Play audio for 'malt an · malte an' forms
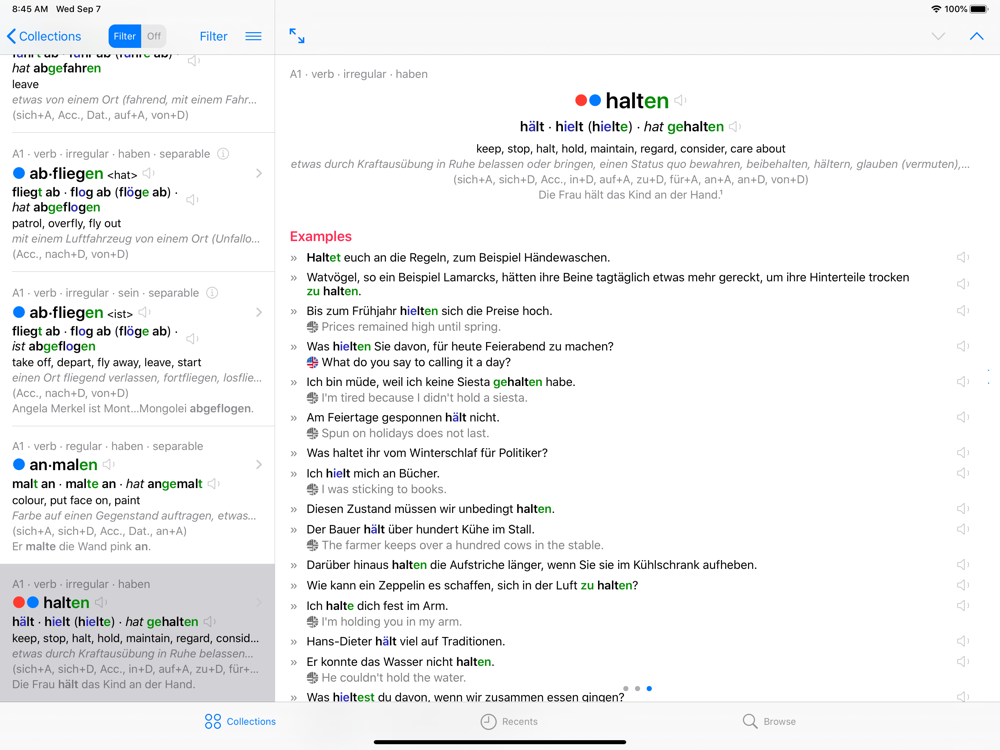This screenshot has width=1000, height=750. (x=214, y=484)
